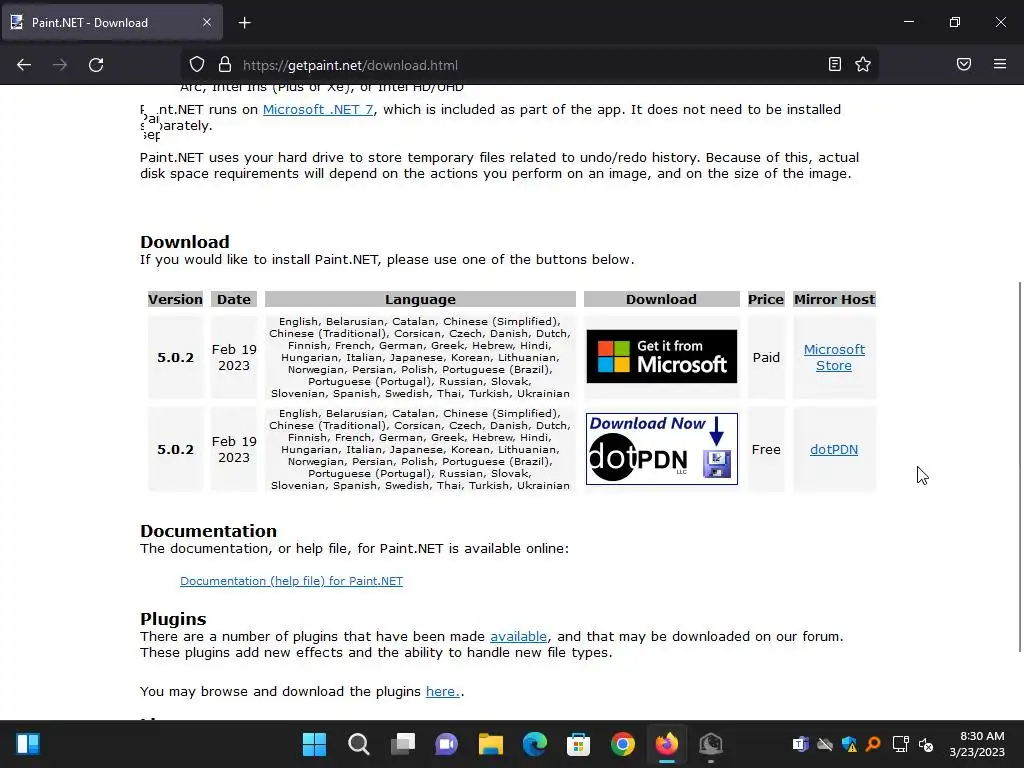Click the Firefox taskbar icon
Viewport: 1024px width, 768px height.
pos(667,744)
